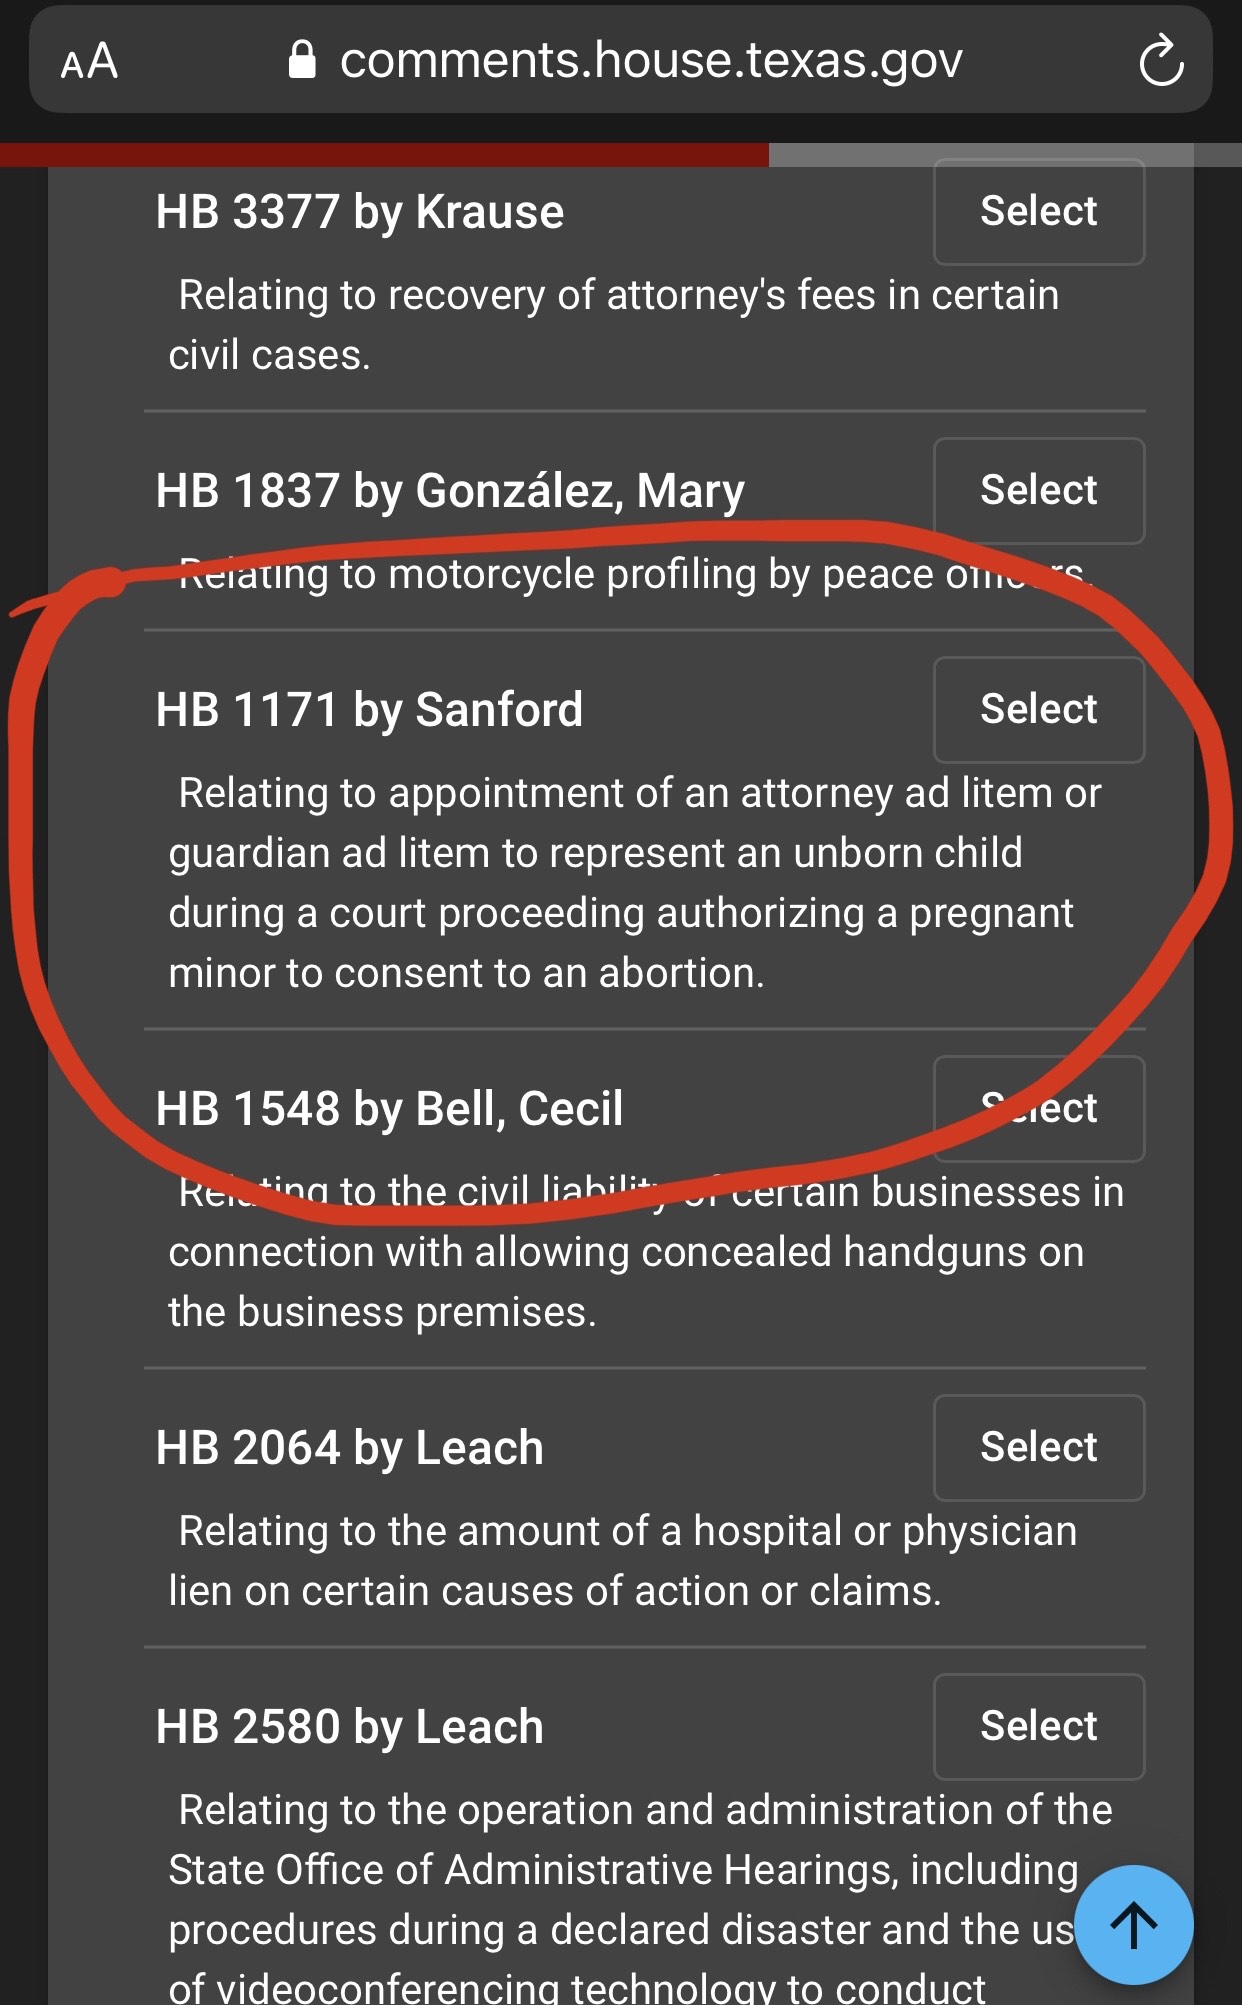This screenshot has height=2005, width=1242.
Task: Tap the reload page icon
Action: [1160, 62]
